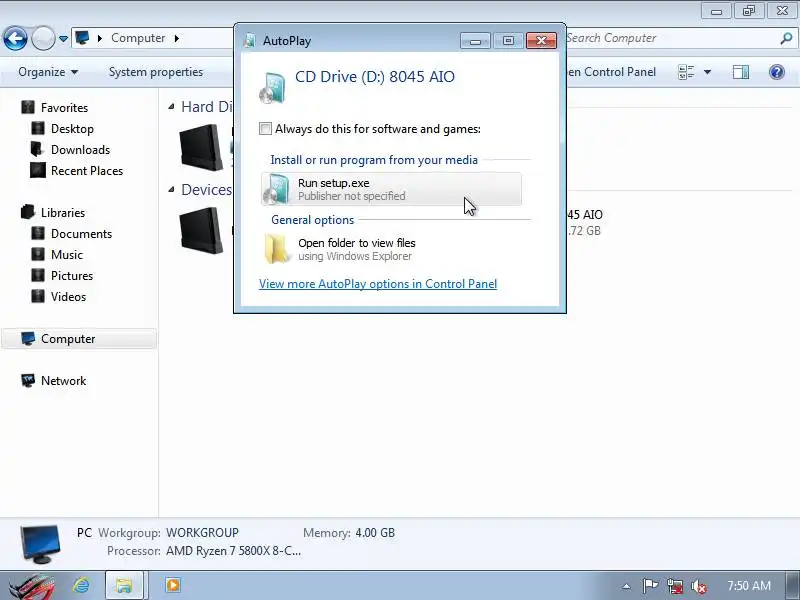
Task: Open Explorer help question mark icon
Action: (x=777, y=72)
